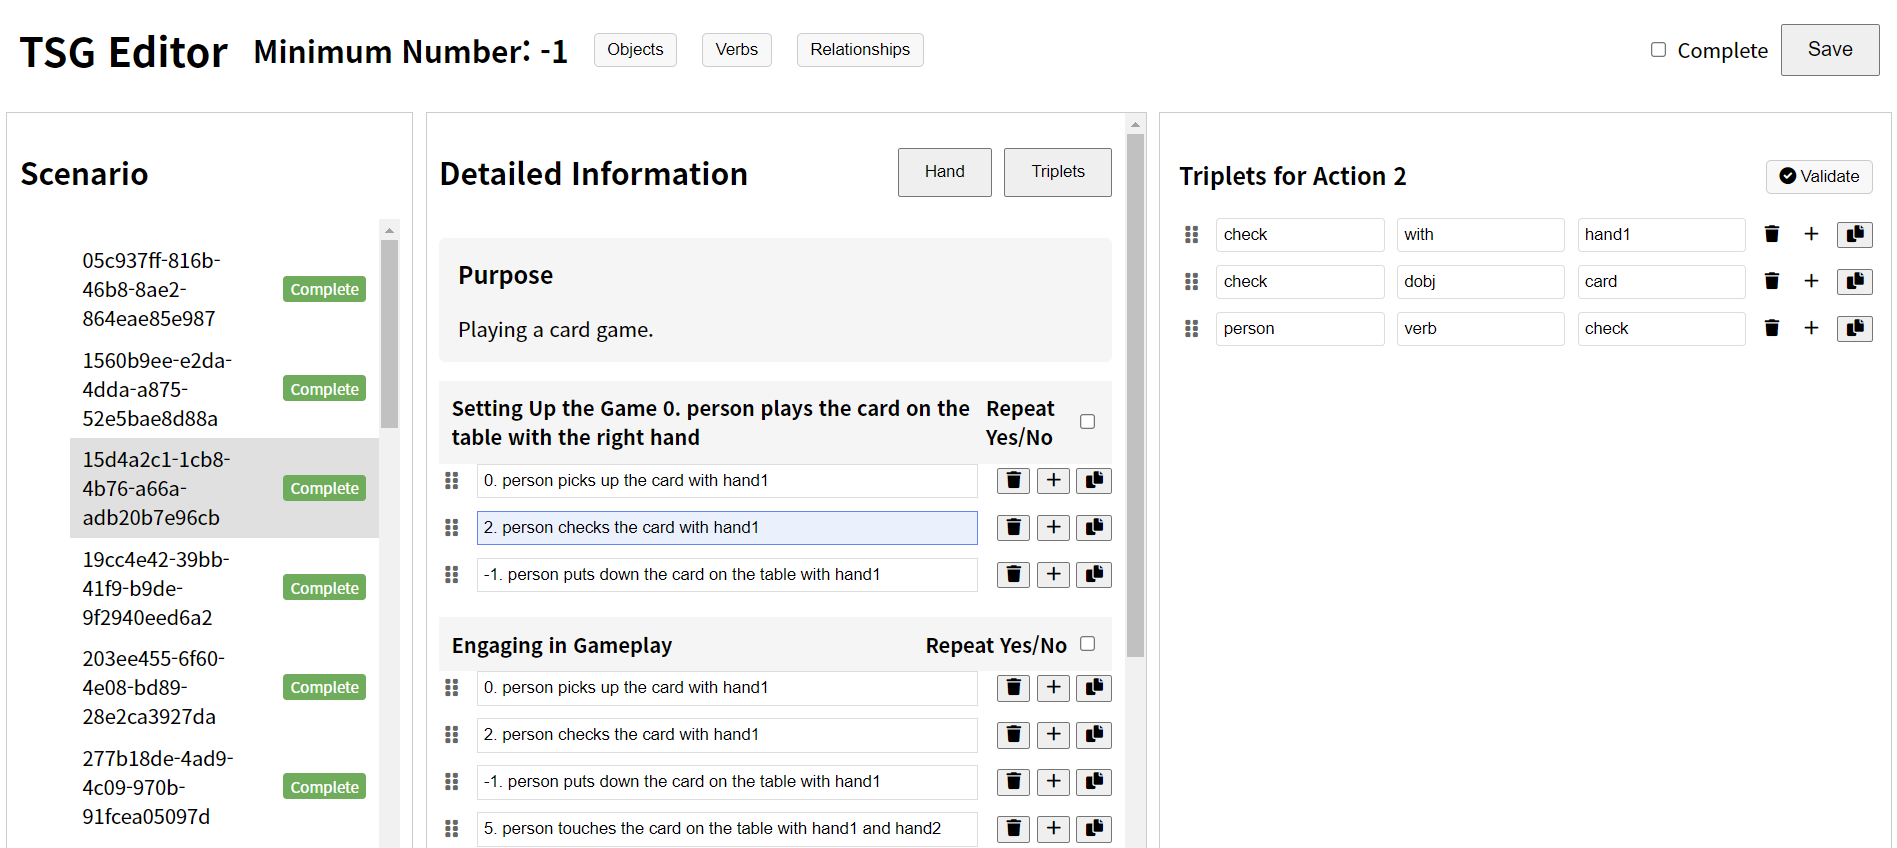Image resolution: width=1897 pixels, height=848 pixels.
Task: Add action after '2. person checks the card' in Setting Up
Action: tap(1053, 528)
